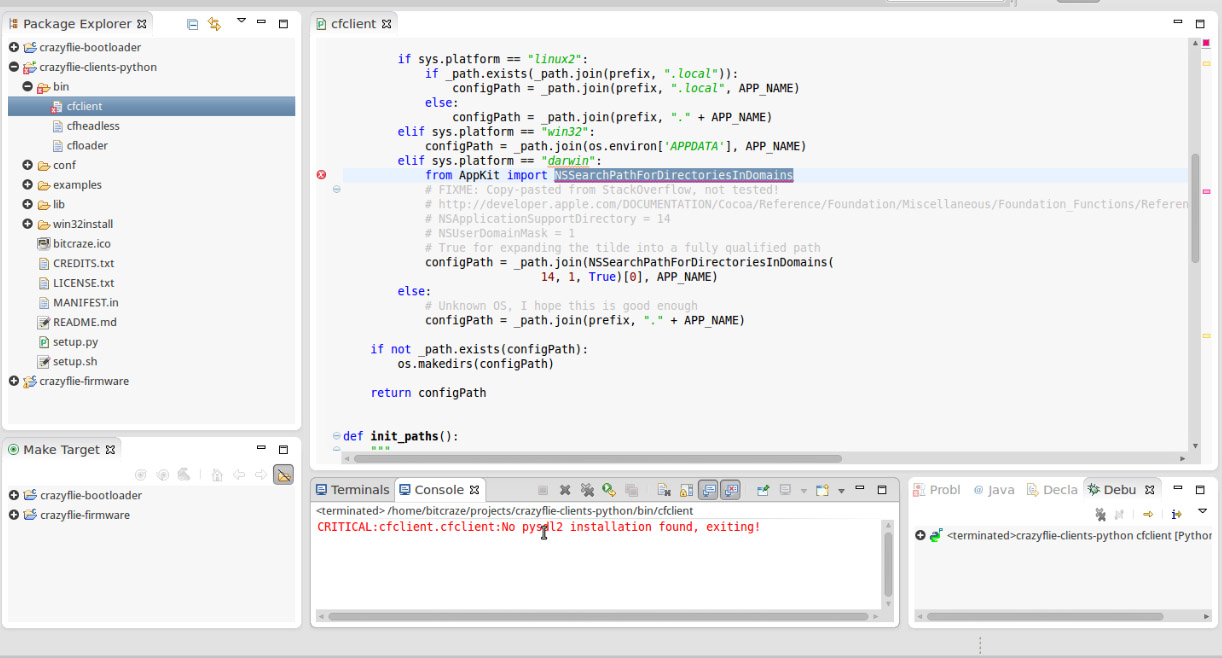1222x658 pixels.
Task: Toggle hide empty folders in Make Target
Action: pyautogui.click(x=283, y=475)
